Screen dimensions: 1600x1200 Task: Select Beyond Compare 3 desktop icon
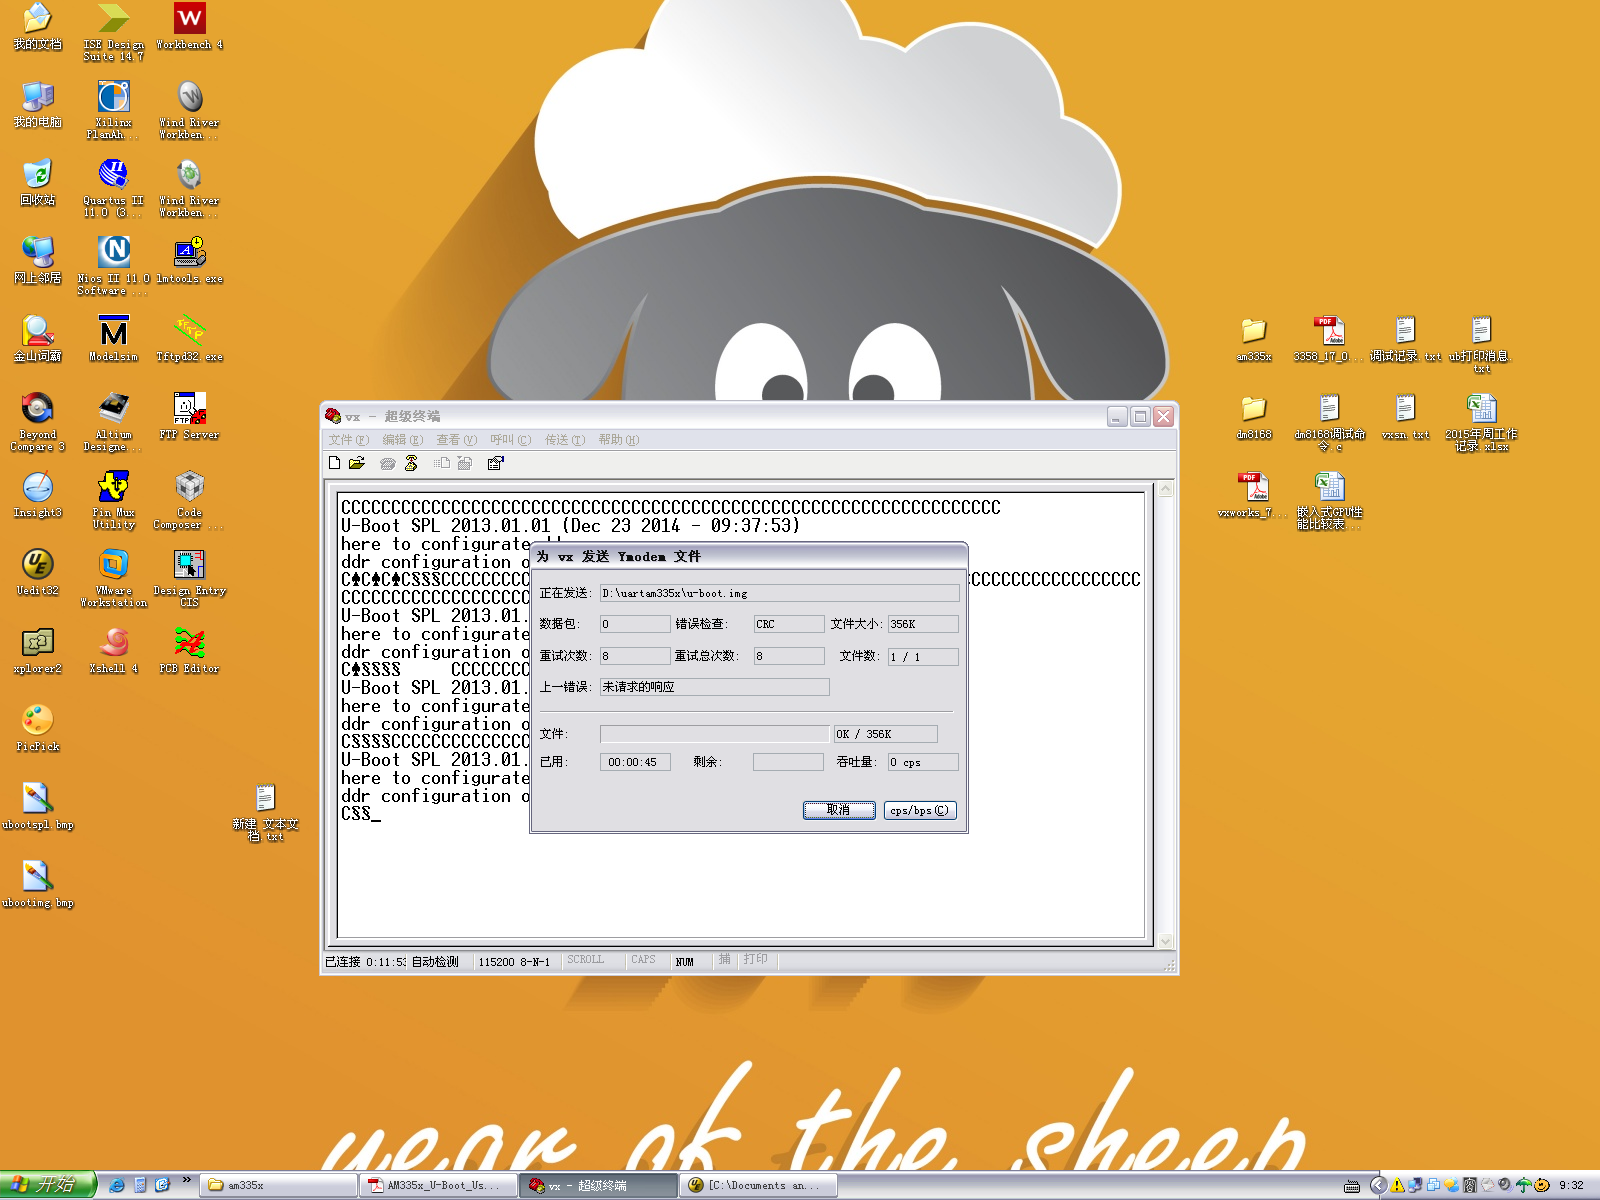[x=37, y=423]
